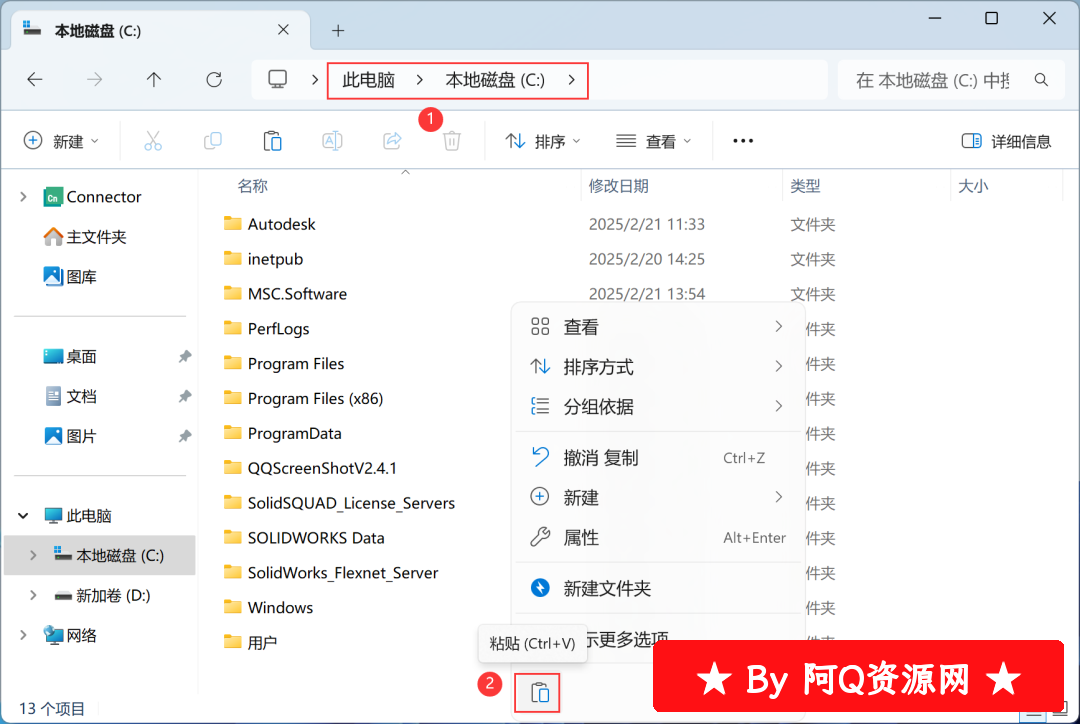
Task: Select the Program Files (x86) folder
Action: coord(303,398)
